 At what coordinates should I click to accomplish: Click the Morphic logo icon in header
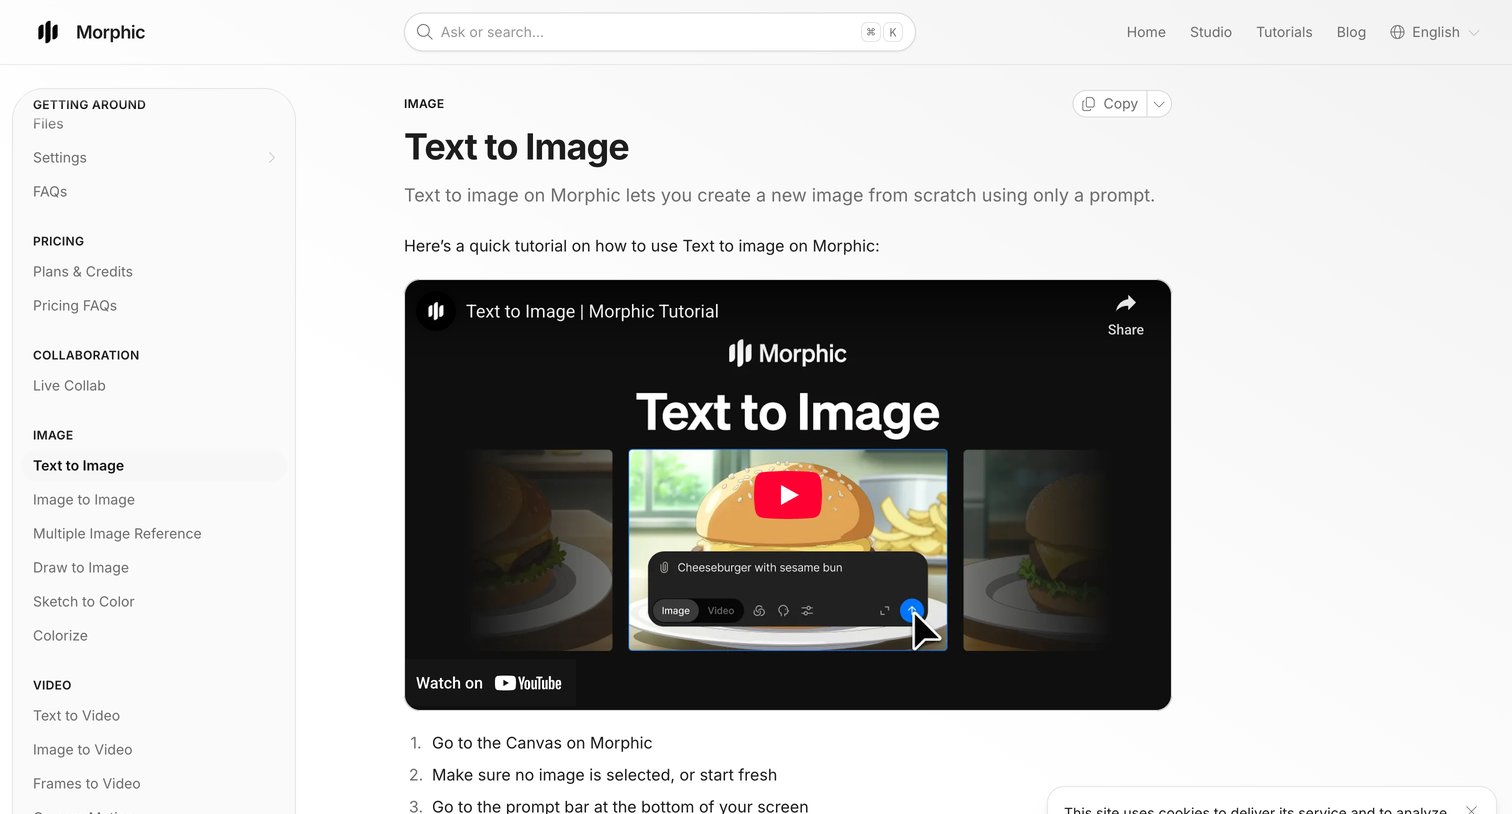coord(48,32)
